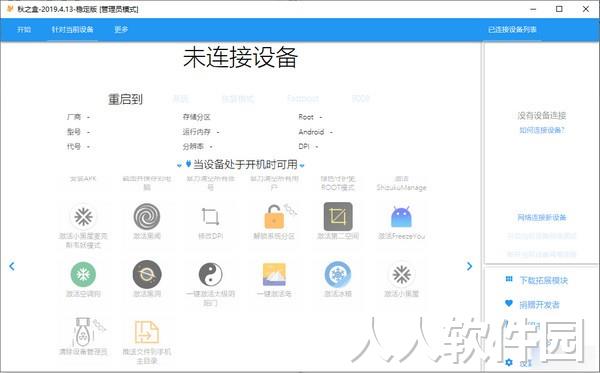Click the blue circular Ice Box icon

(338, 274)
